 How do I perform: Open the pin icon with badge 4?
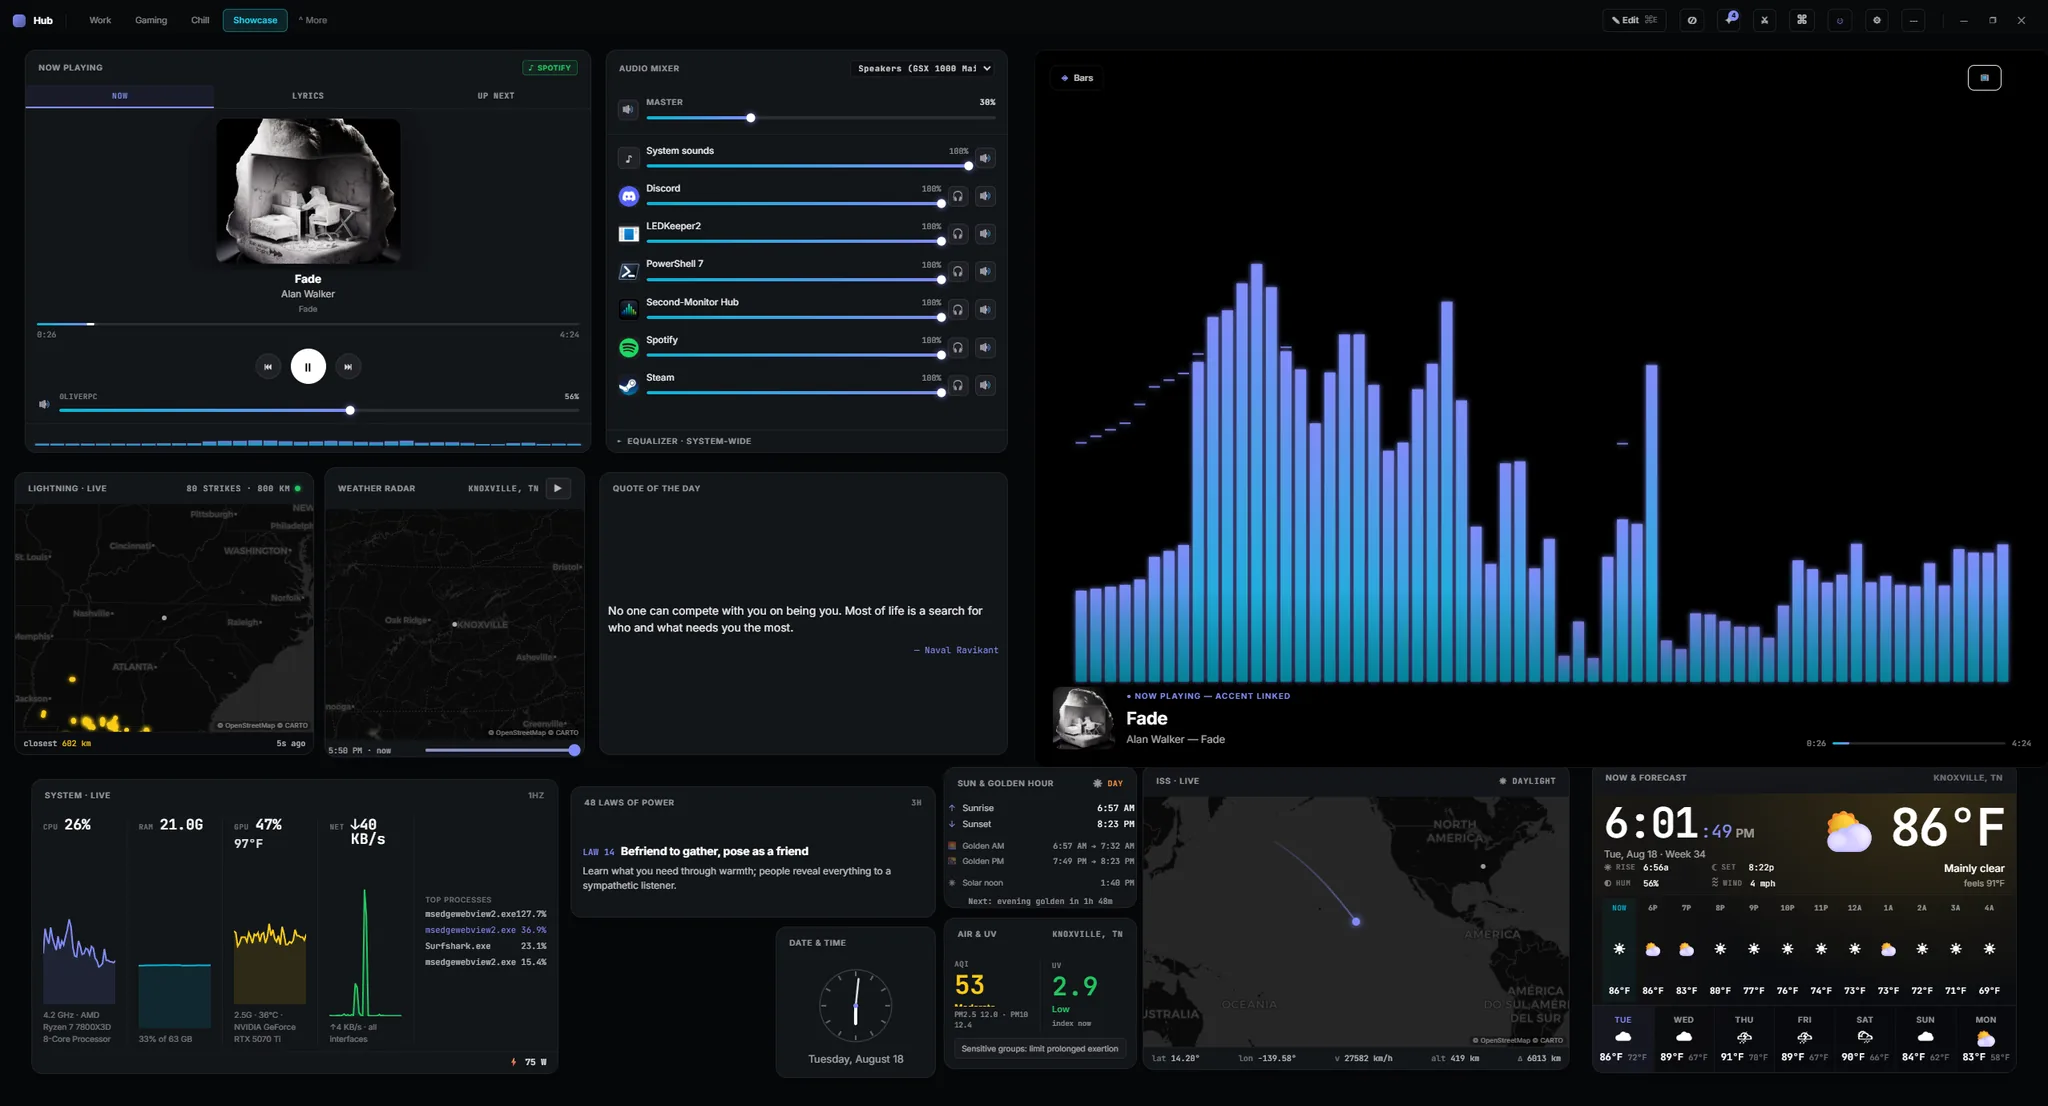(x=1729, y=20)
